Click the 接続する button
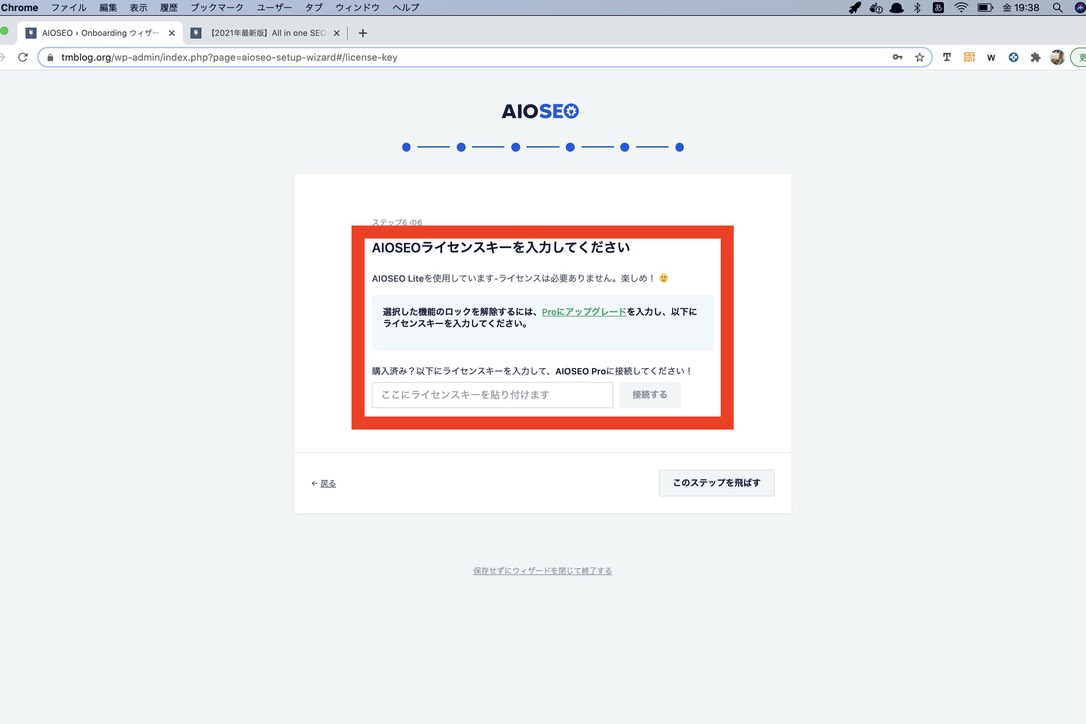Image resolution: width=1086 pixels, height=724 pixels. pyautogui.click(x=650, y=395)
